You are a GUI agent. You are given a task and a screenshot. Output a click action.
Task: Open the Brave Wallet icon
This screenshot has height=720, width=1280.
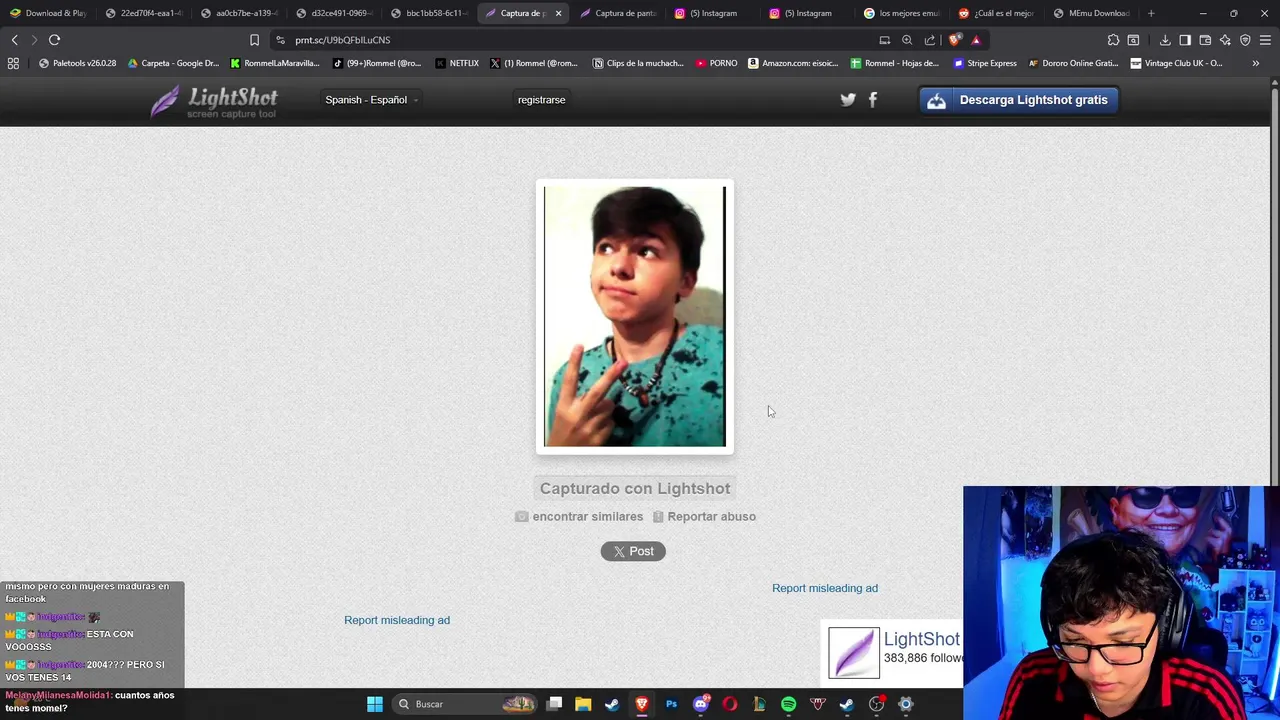1205,40
